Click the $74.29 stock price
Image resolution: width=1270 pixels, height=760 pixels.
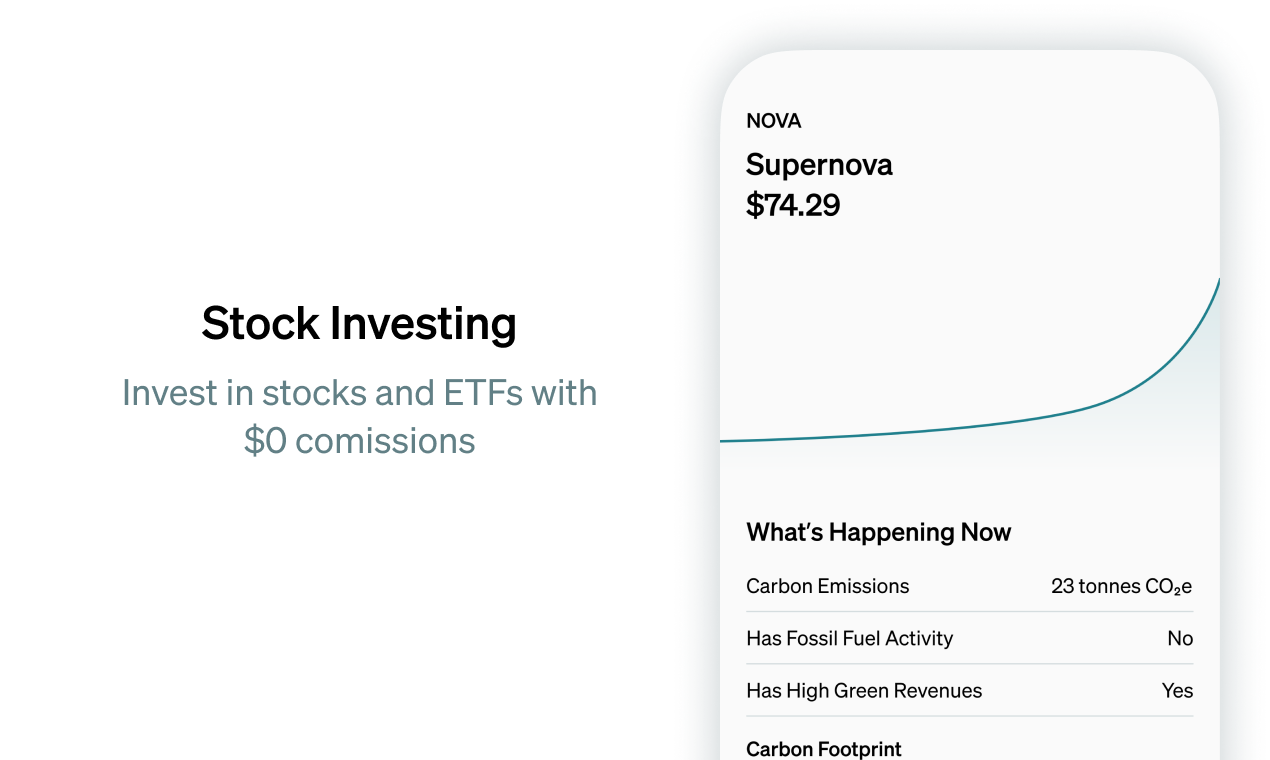[793, 205]
